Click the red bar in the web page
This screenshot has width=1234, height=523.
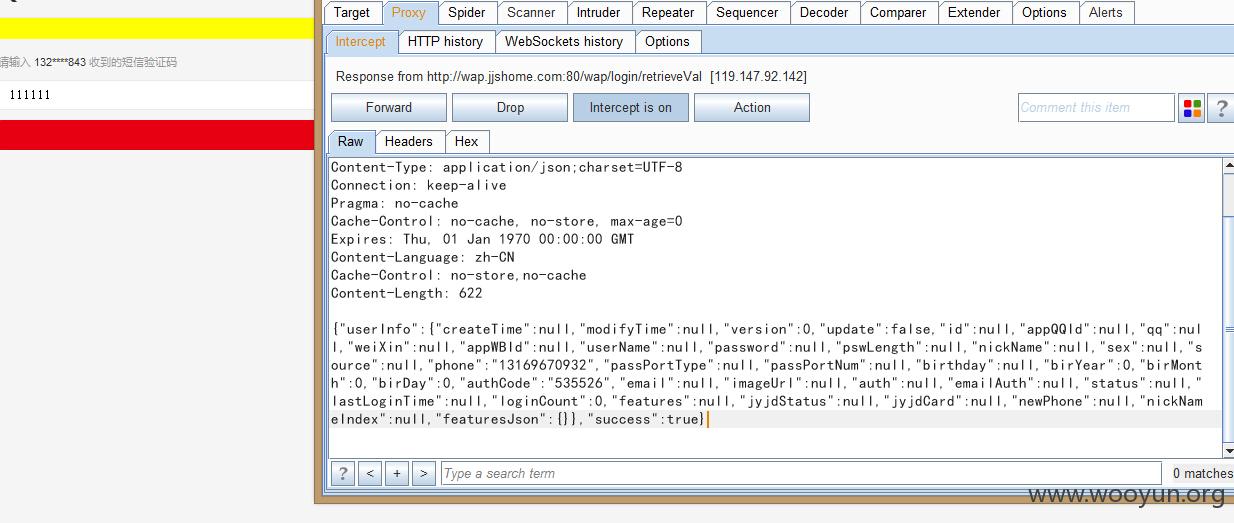(157, 135)
